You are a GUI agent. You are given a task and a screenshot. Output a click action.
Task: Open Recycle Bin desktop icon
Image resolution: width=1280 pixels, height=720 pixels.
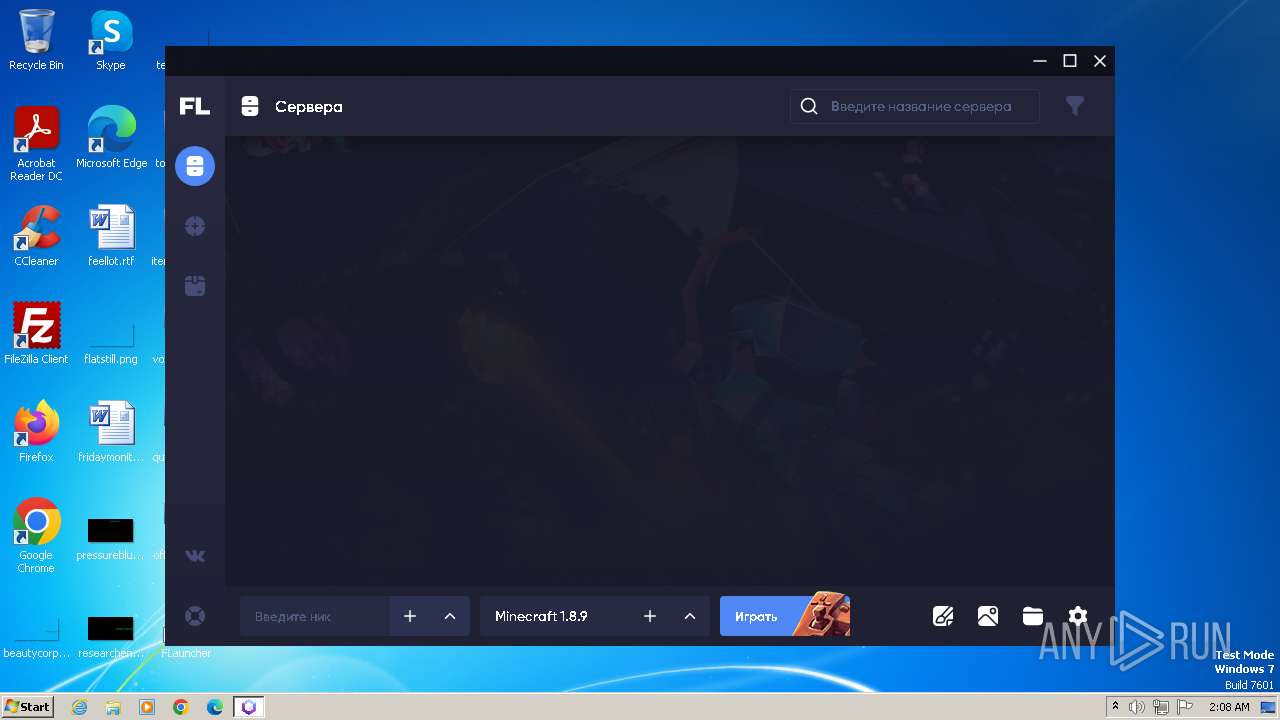pyautogui.click(x=36, y=40)
